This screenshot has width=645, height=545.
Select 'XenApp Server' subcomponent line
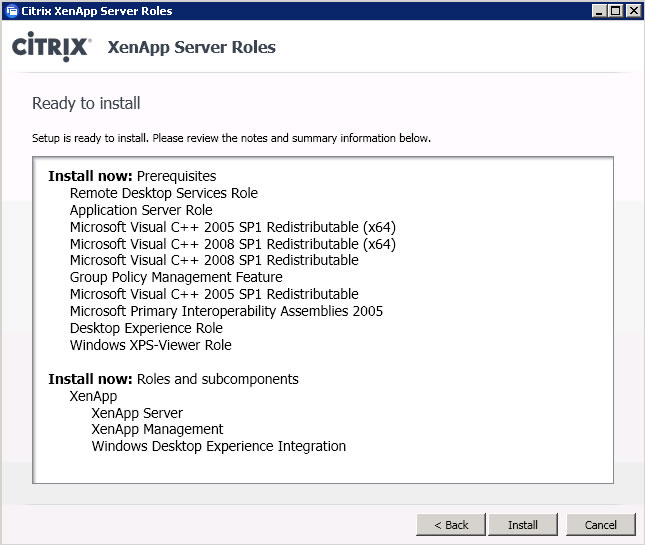point(137,413)
